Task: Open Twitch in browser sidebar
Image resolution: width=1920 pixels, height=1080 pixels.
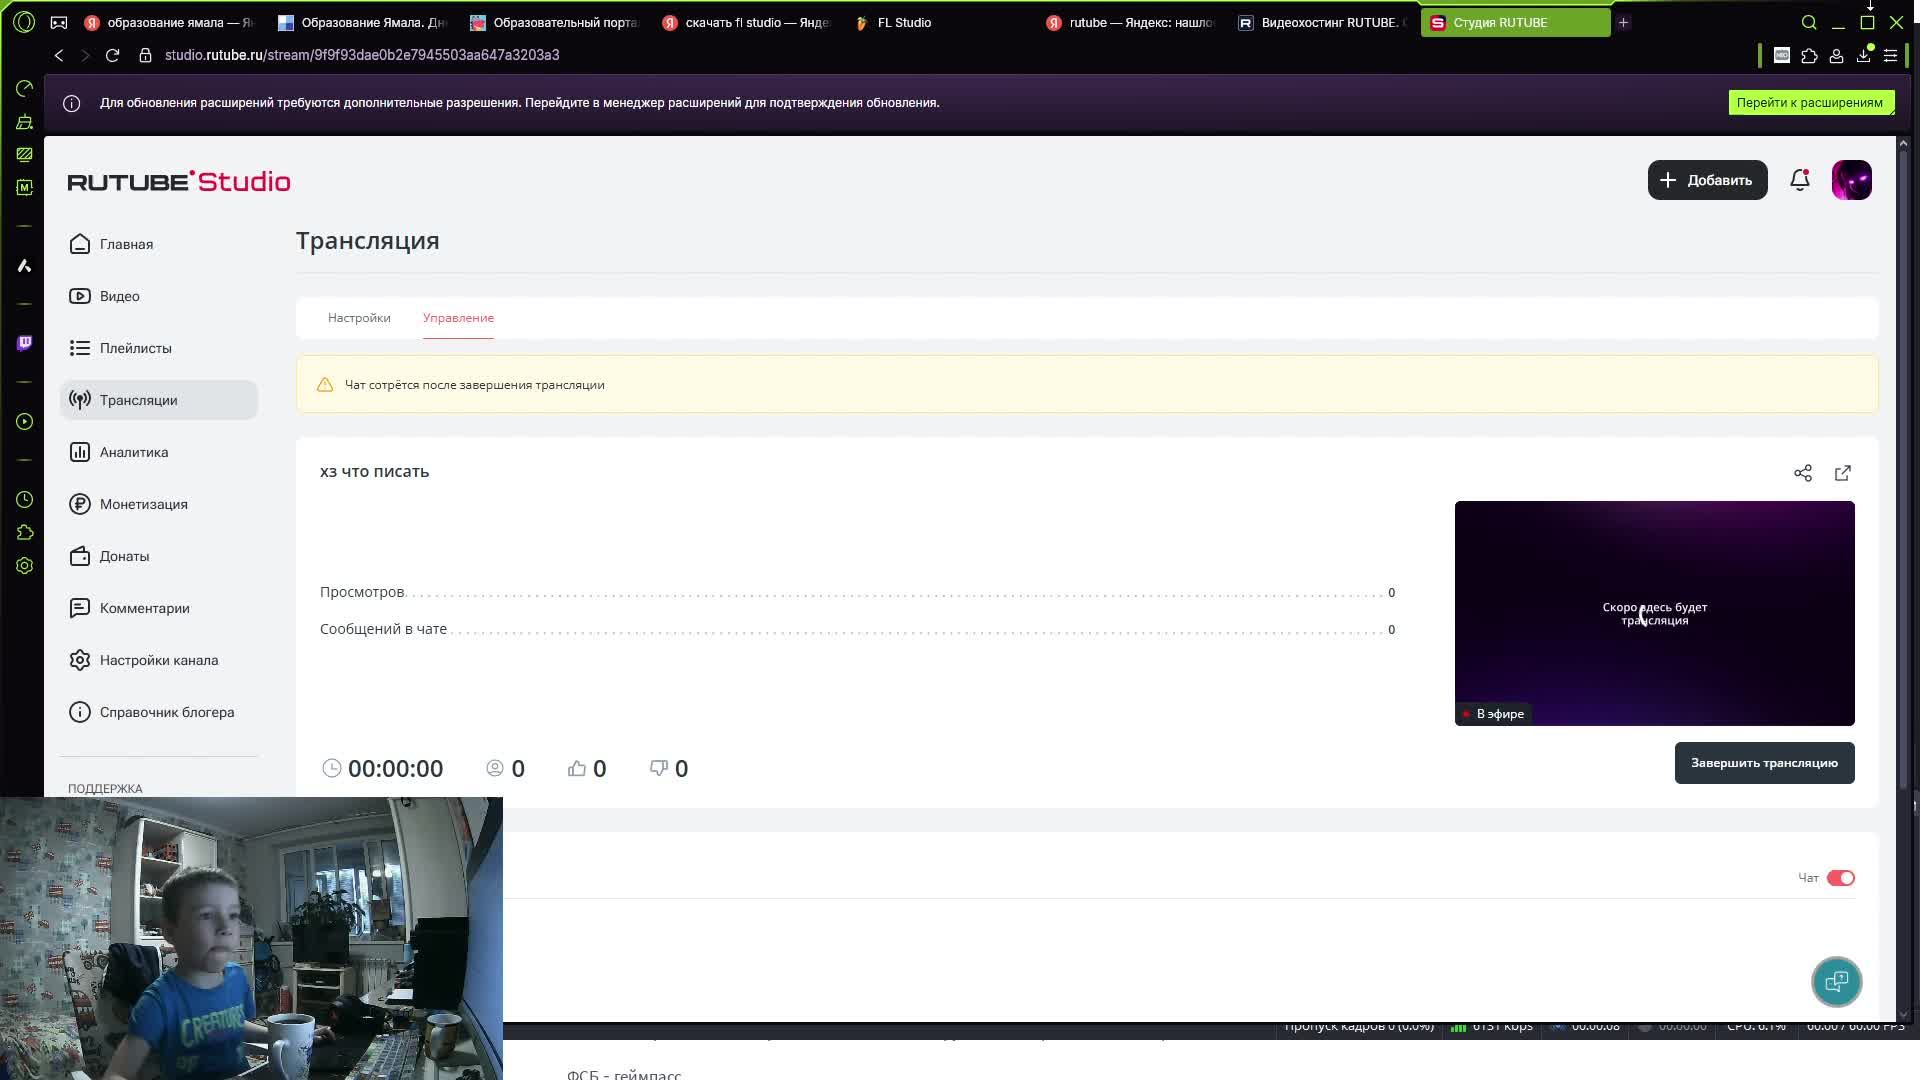Action: 24,343
